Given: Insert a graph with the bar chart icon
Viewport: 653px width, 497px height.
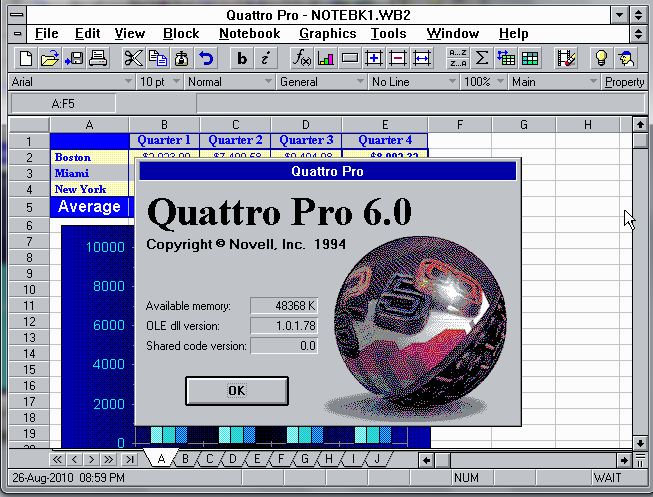Looking at the screenshot, I should pyautogui.click(x=326, y=58).
